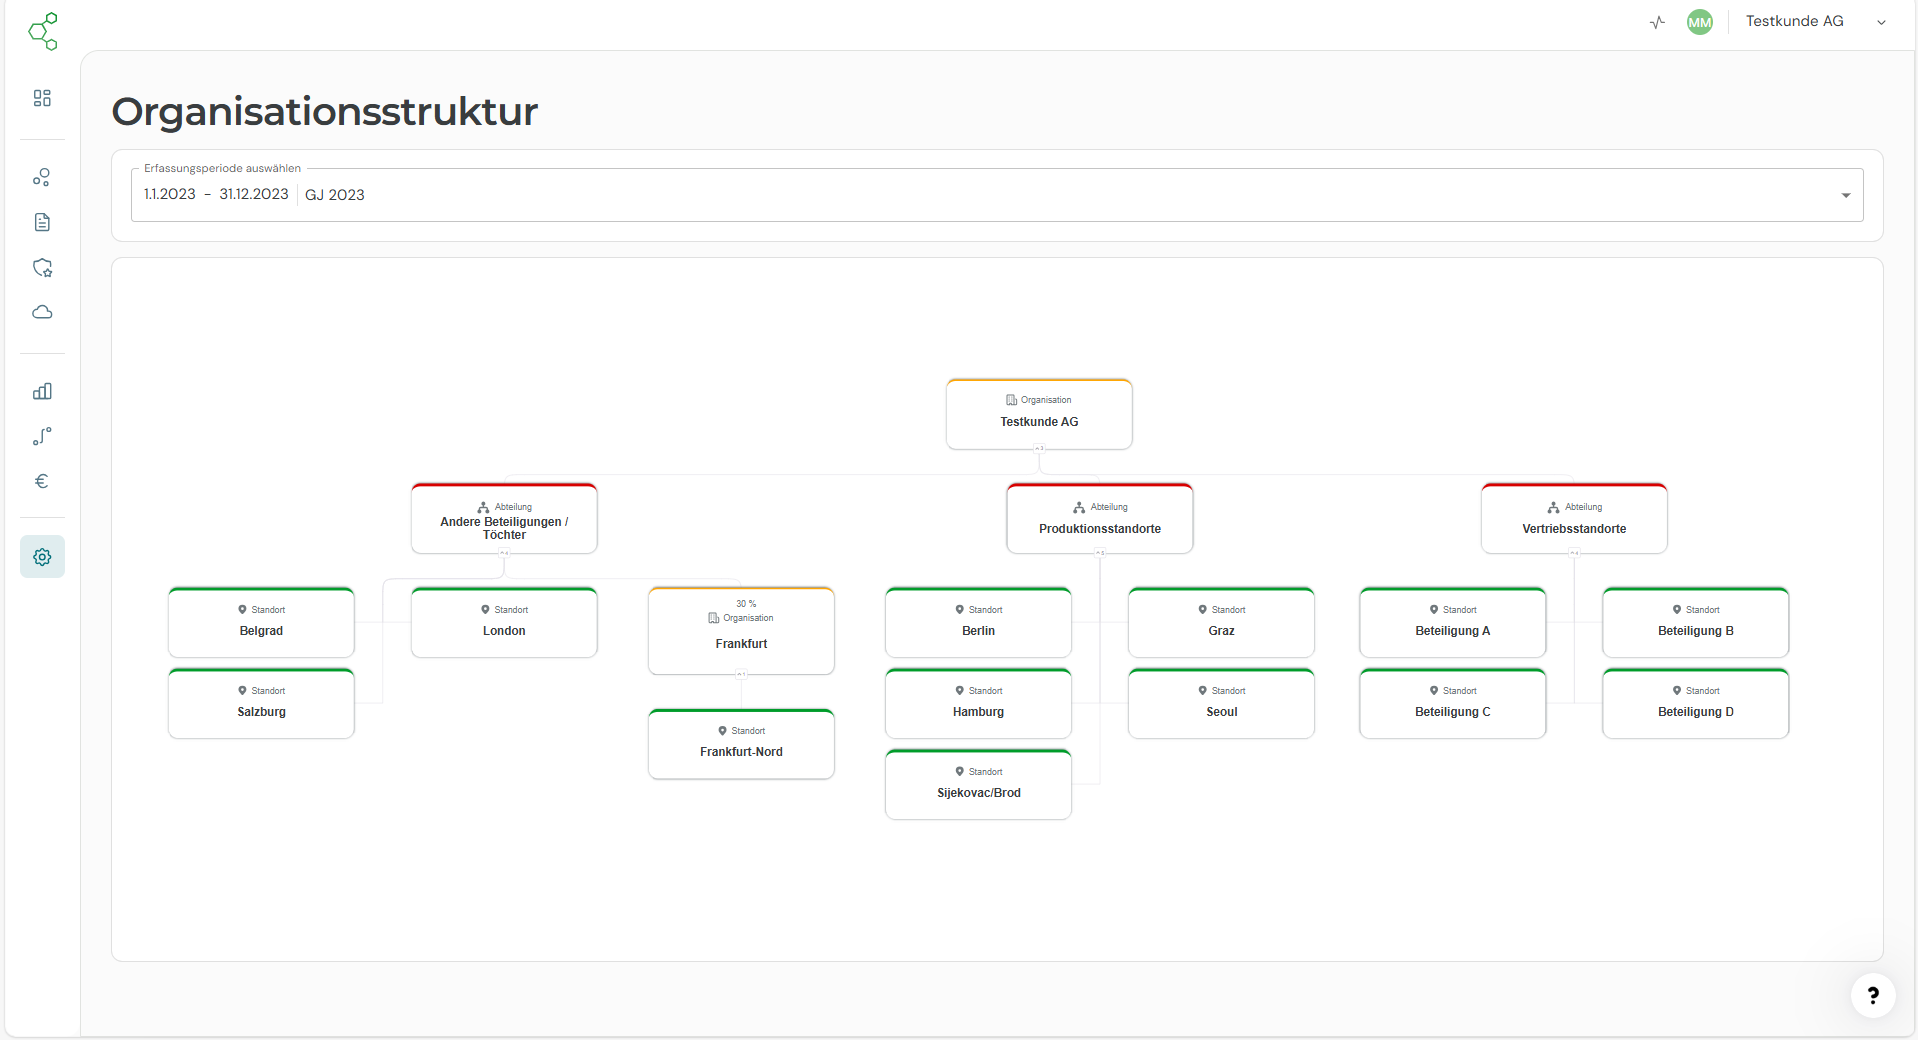This screenshot has height=1040, width=1918.
Task: Open the document sidebar icon
Action: coord(42,222)
